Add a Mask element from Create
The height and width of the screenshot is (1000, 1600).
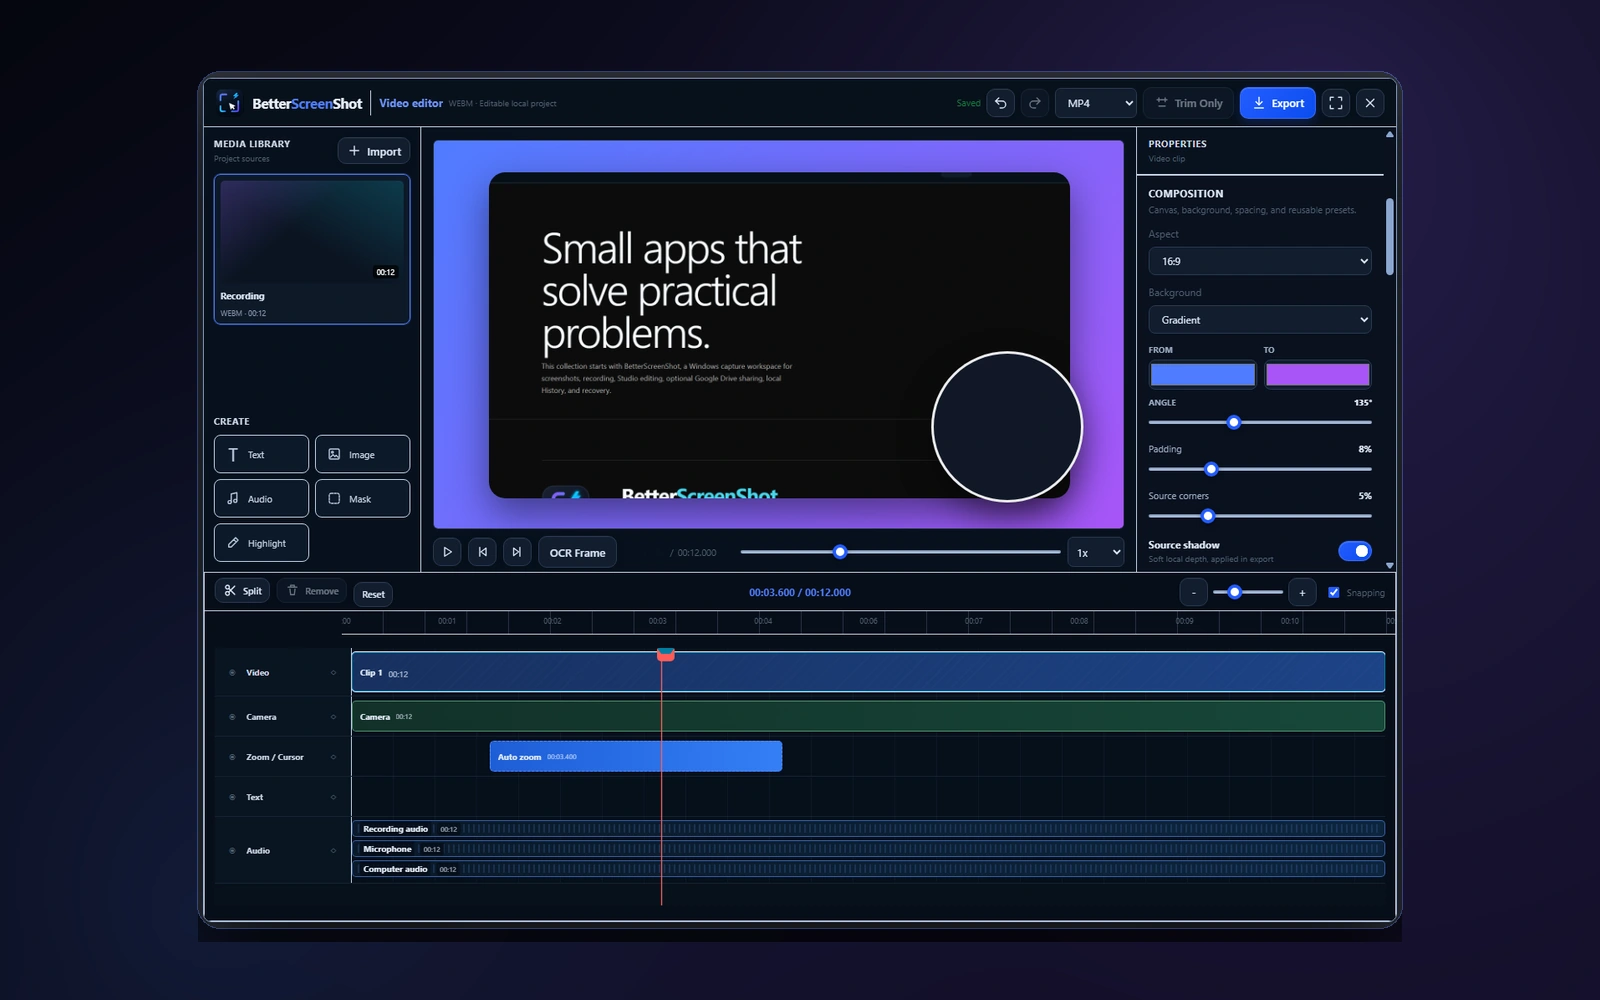(x=362, y=498)
